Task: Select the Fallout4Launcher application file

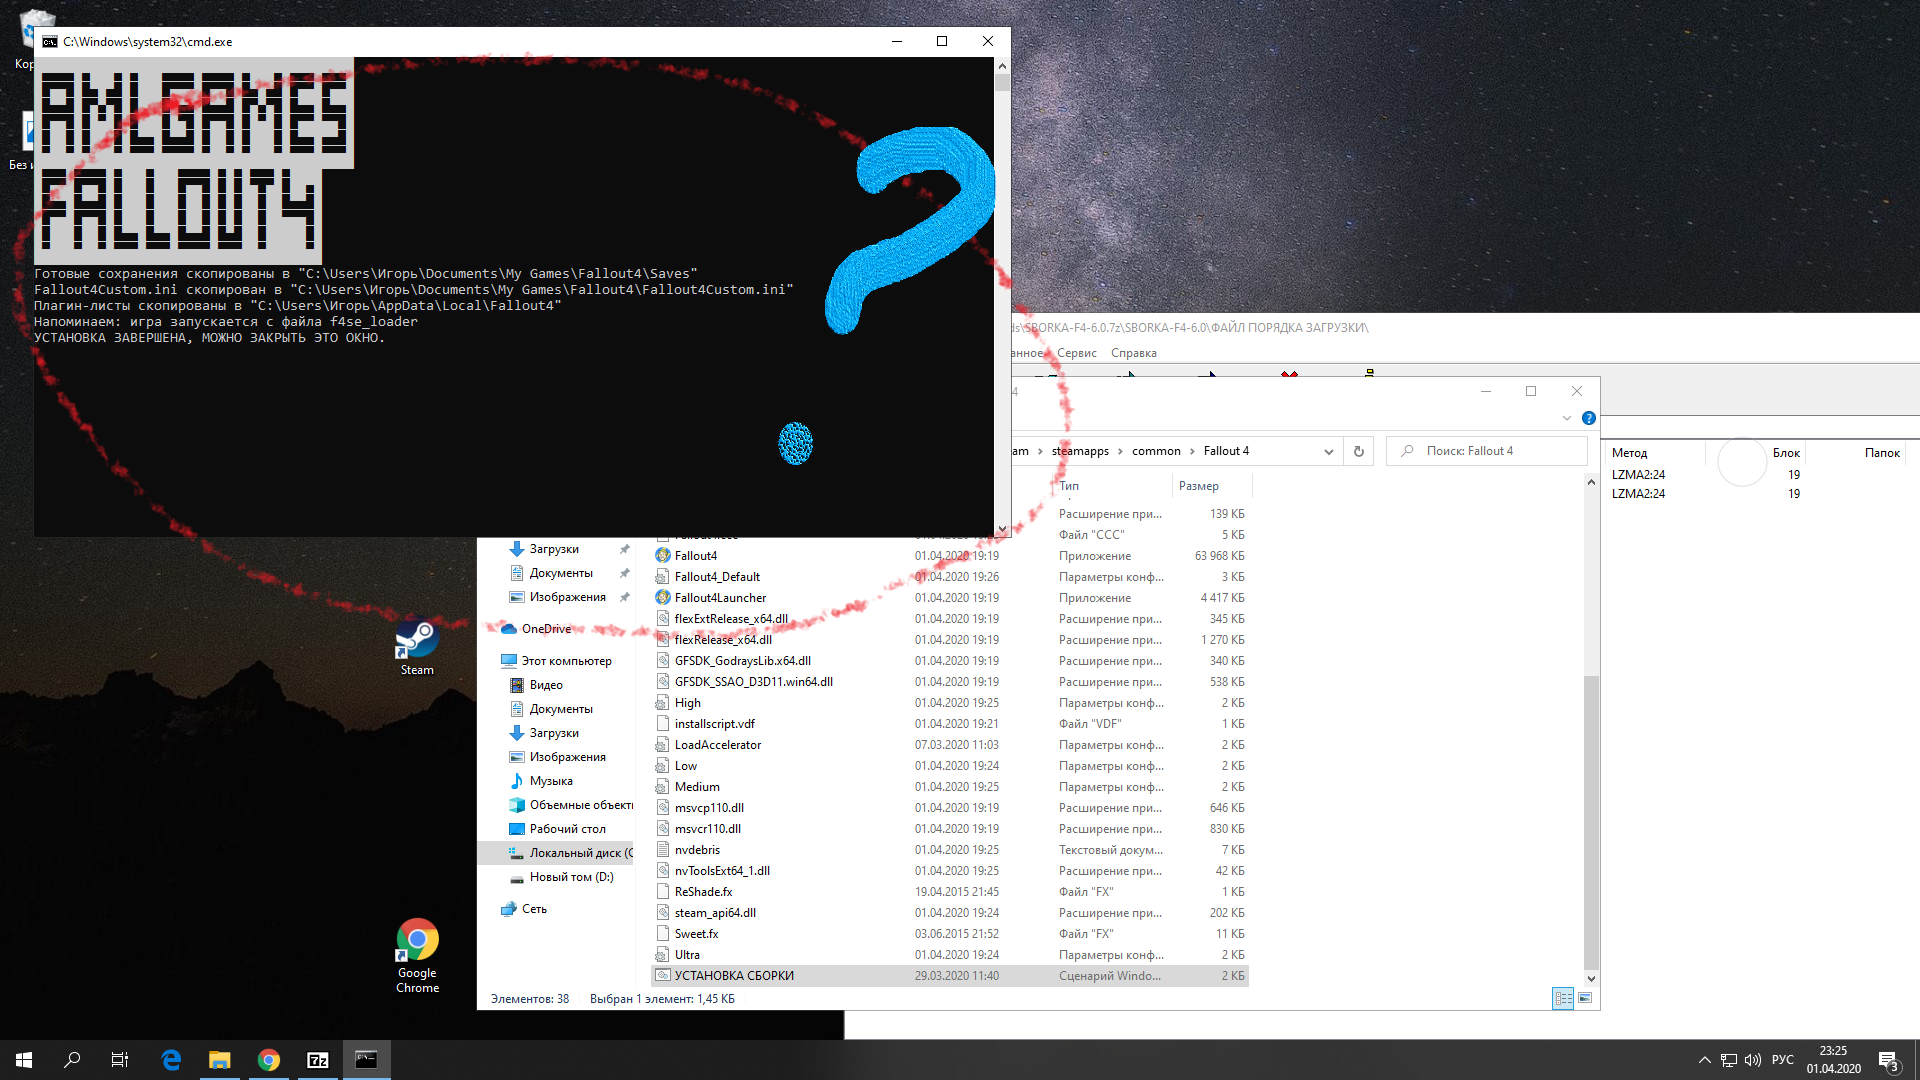Action: pos(720,598)
